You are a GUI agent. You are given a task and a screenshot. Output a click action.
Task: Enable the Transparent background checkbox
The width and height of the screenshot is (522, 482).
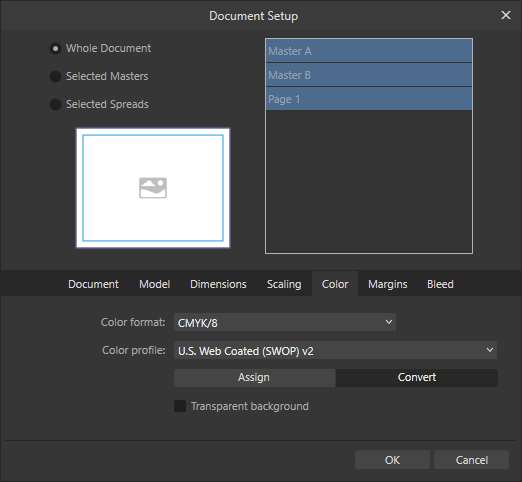(x=180, y=406)
